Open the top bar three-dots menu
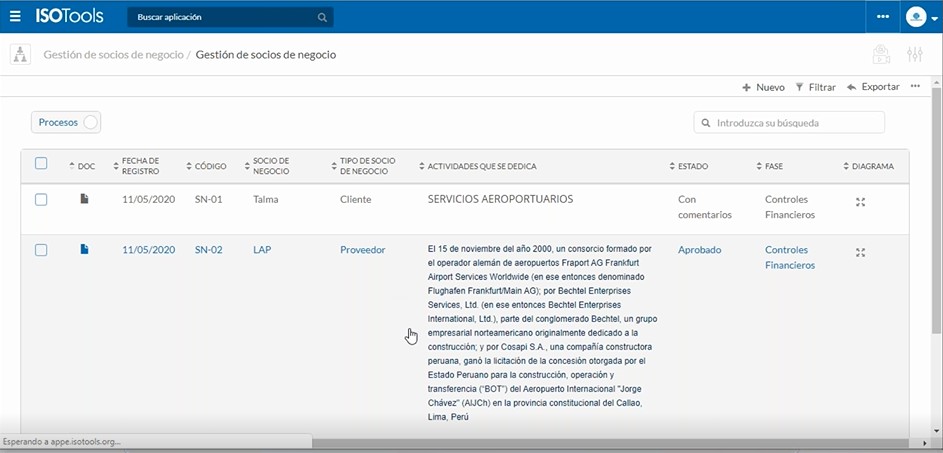 [x=882, y=17]
